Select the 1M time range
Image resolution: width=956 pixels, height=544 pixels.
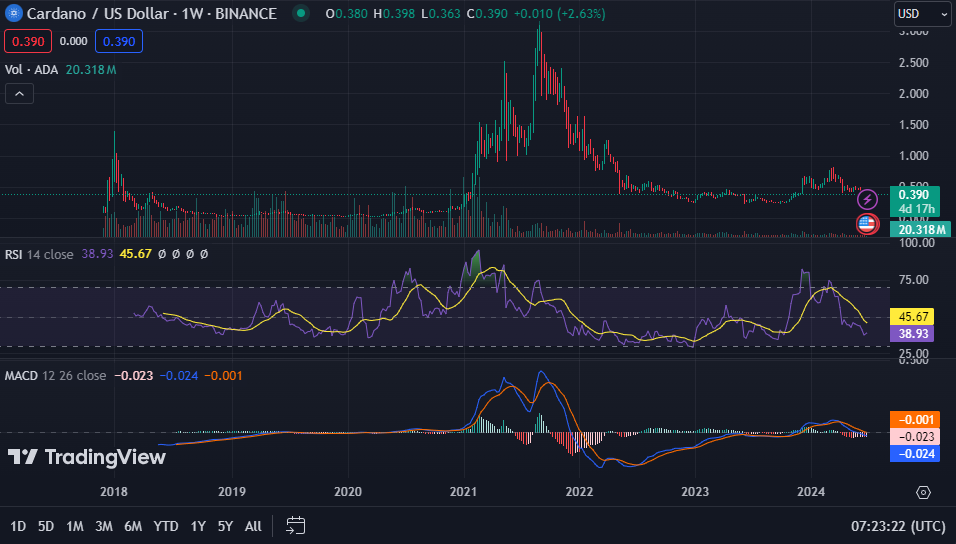tap(74, 526)
